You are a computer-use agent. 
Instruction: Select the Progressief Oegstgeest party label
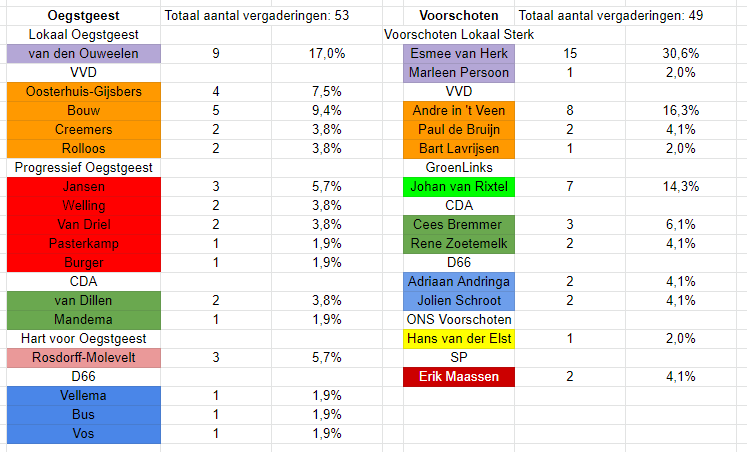(x=82, y=167)
